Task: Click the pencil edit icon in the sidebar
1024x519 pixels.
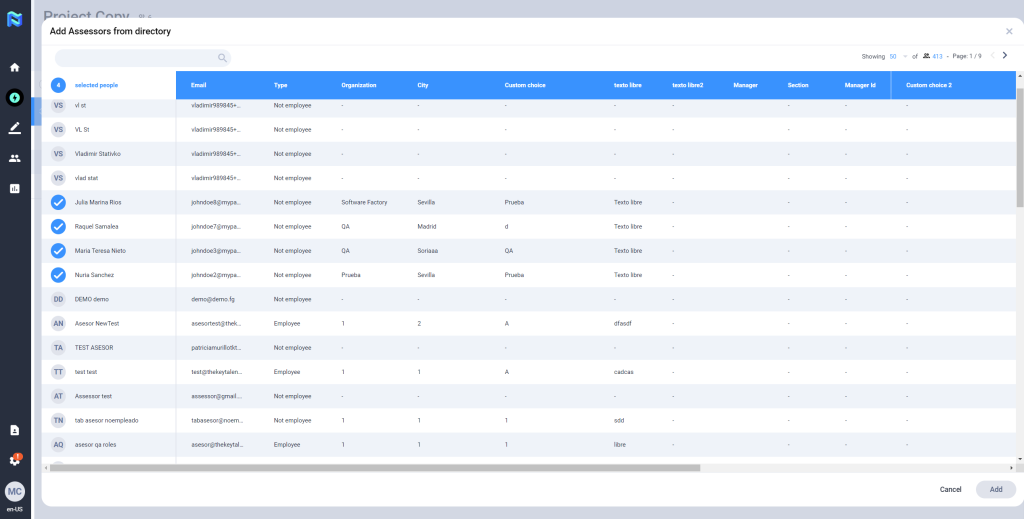Action: click(x=14, y=127)
